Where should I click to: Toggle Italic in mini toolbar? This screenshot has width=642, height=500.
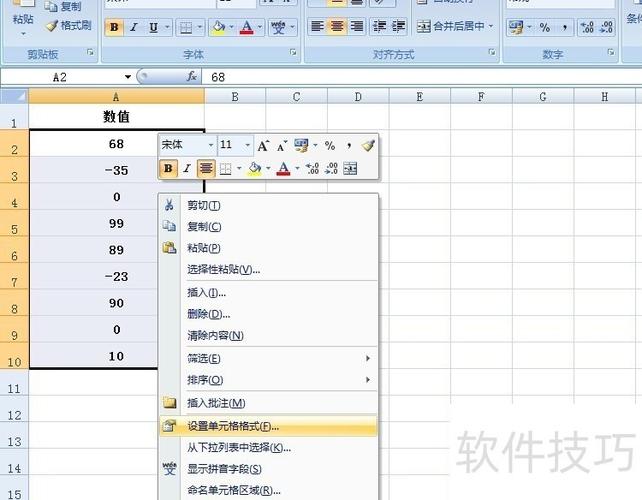187,168
